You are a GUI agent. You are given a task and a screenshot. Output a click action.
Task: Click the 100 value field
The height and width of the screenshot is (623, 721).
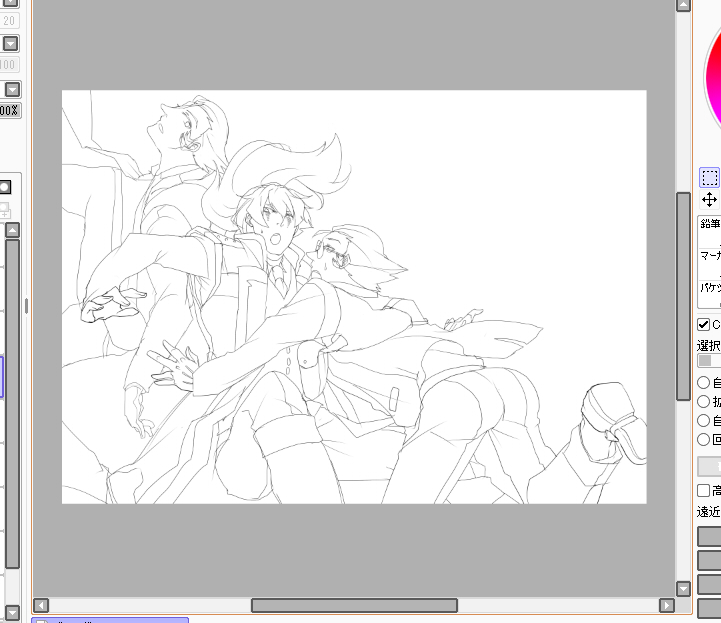[9, 64]
